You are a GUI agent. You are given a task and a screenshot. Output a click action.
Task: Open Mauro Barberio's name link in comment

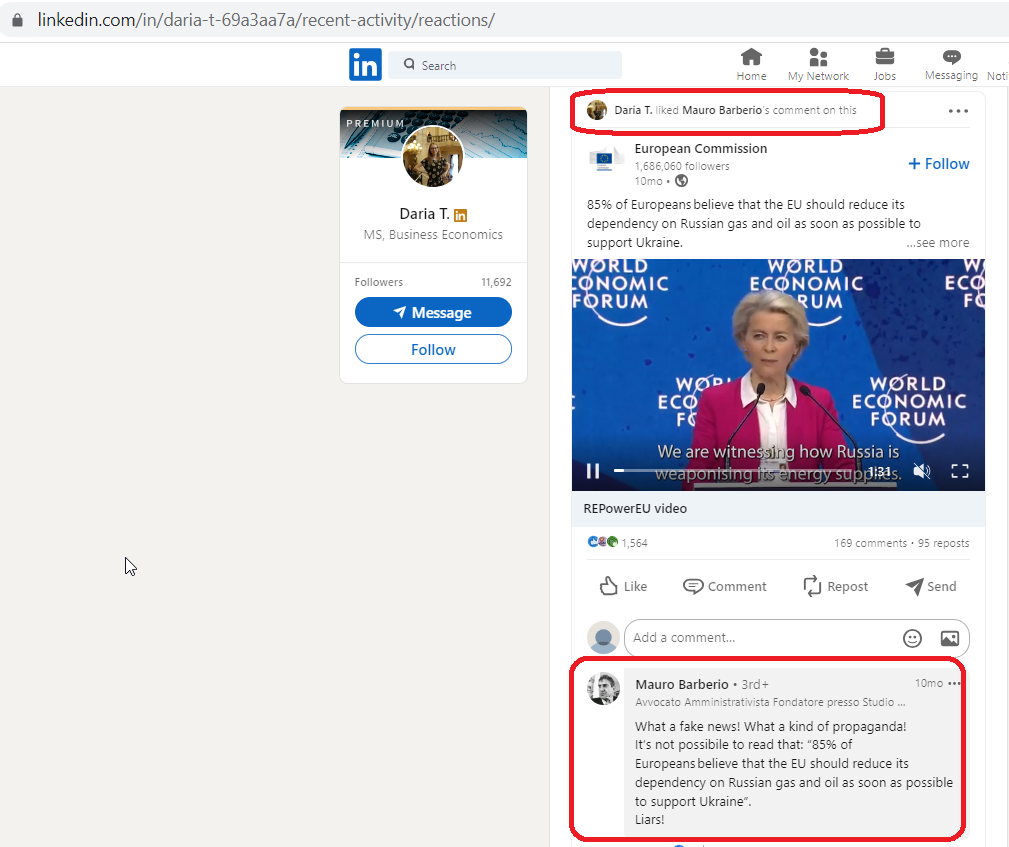682,684
